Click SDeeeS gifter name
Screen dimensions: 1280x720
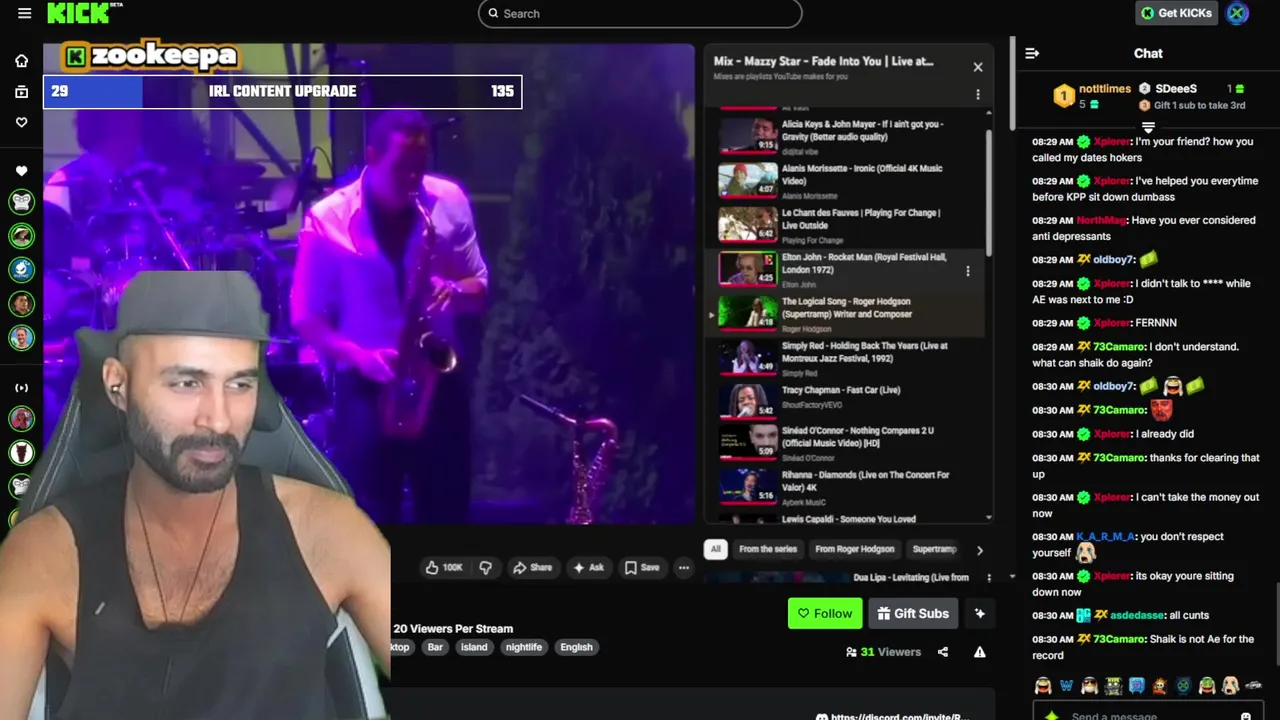[1176, 89]
